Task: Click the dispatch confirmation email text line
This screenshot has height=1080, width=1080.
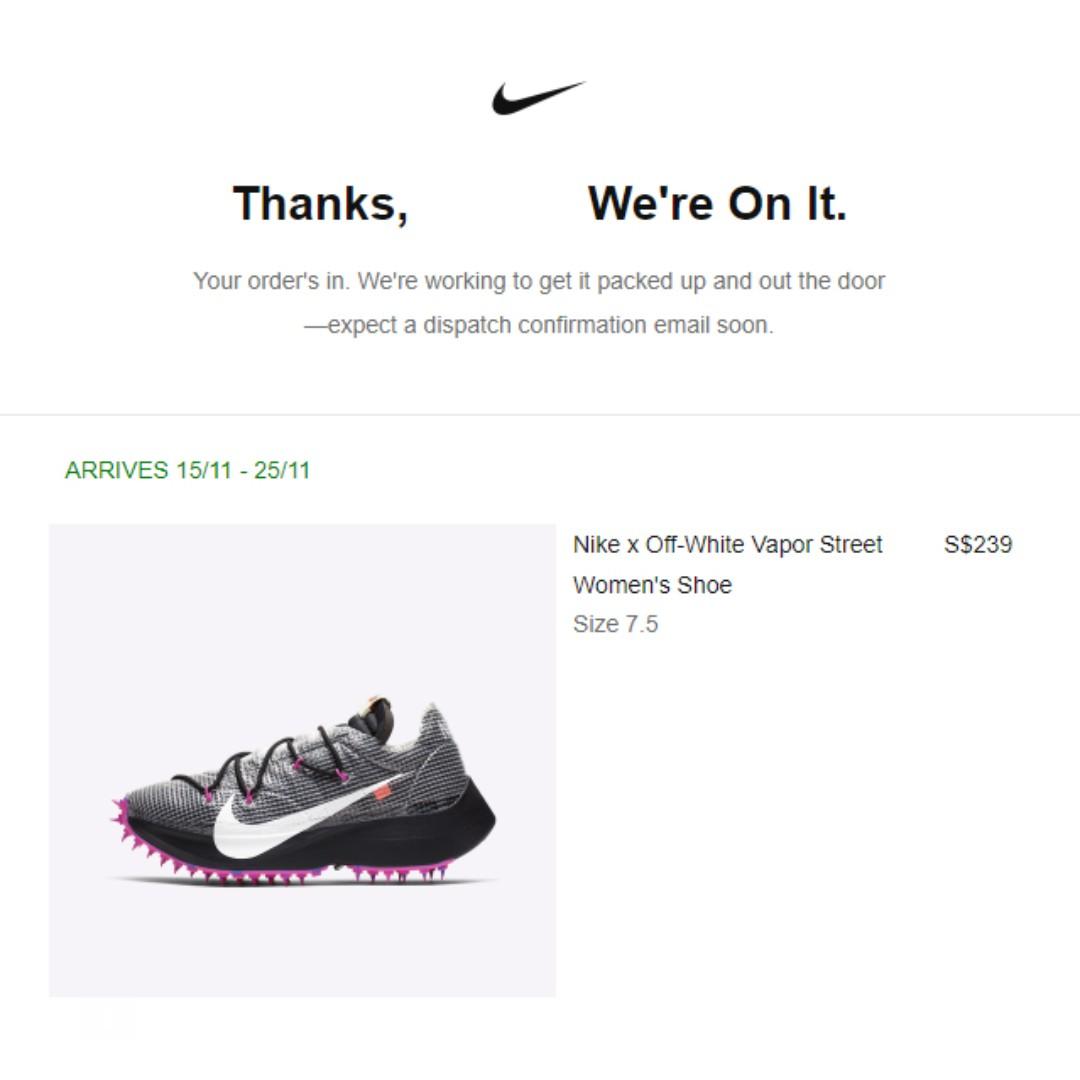Action: pos(539,325)
